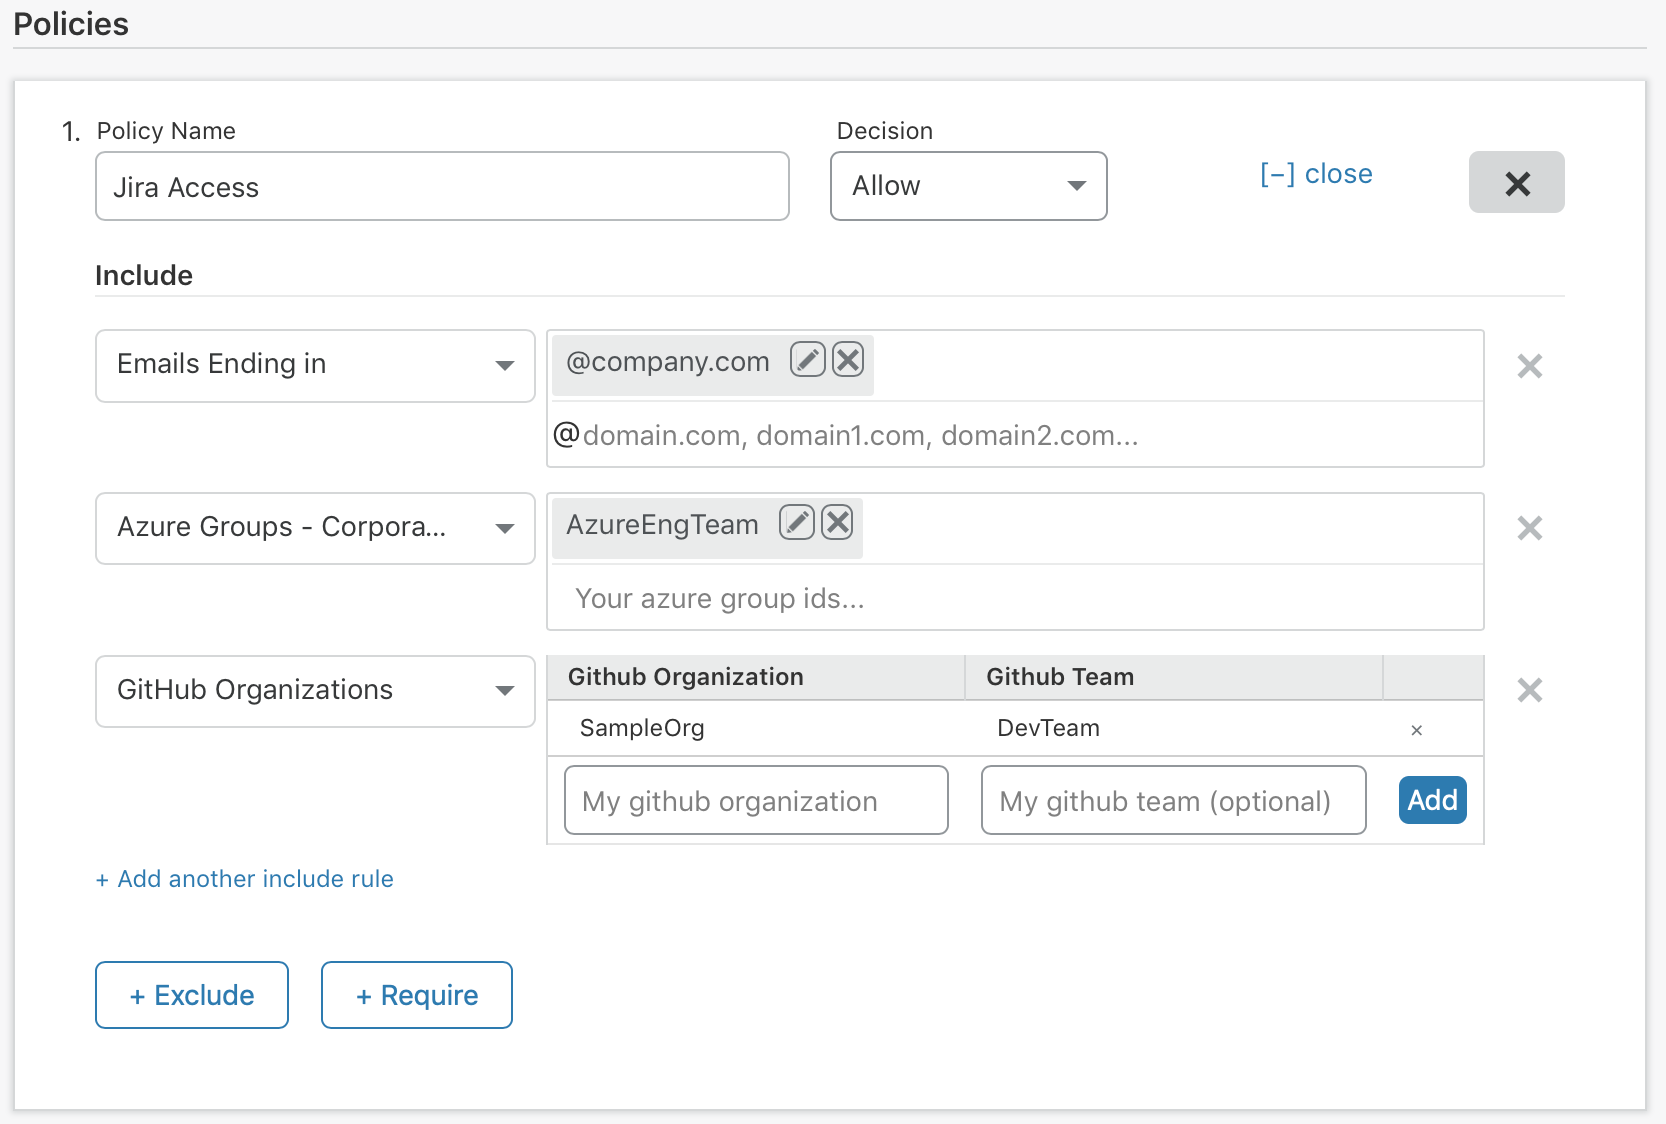Add a Require rule section
Screen dimensions: 1666x1124
(416, 995)
